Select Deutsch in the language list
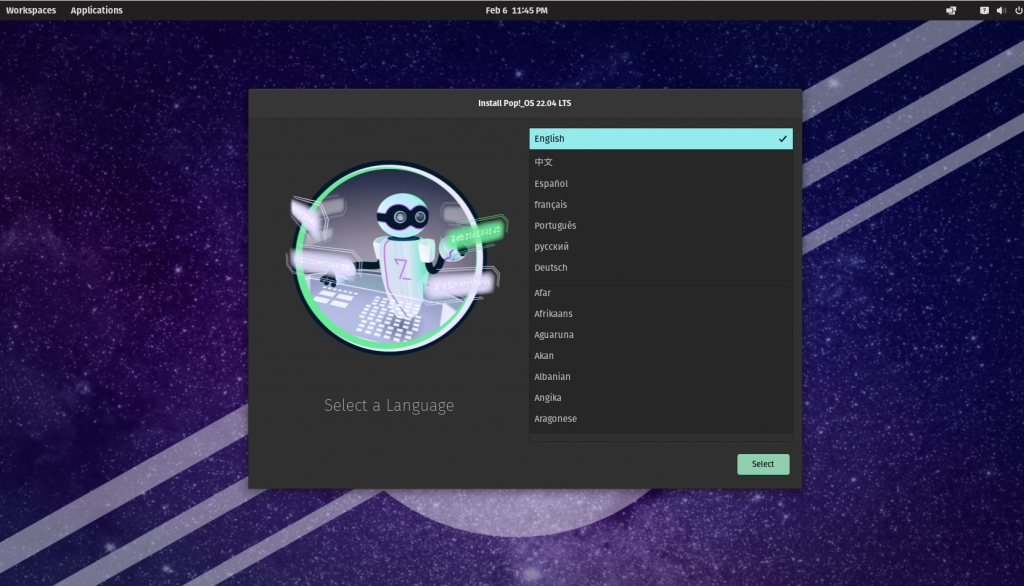1024x586 pixels. 661,267
